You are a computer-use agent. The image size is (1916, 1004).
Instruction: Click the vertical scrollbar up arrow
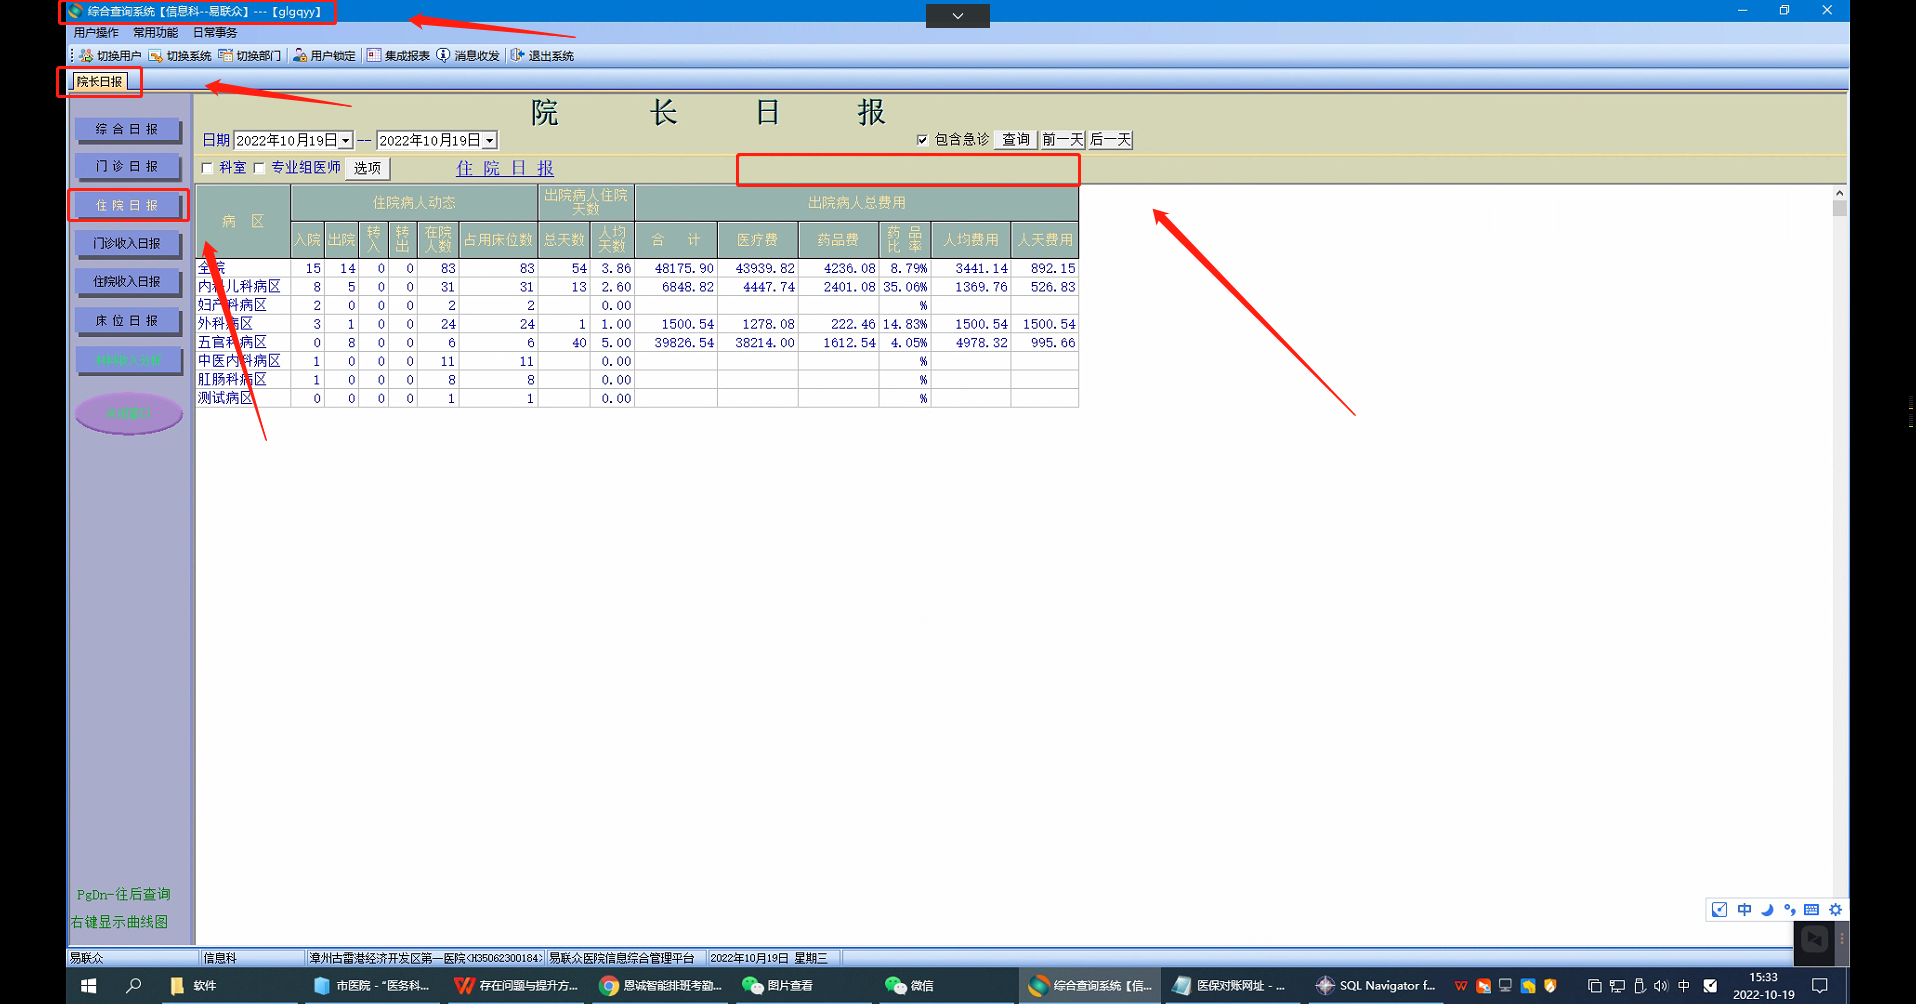1839,193
